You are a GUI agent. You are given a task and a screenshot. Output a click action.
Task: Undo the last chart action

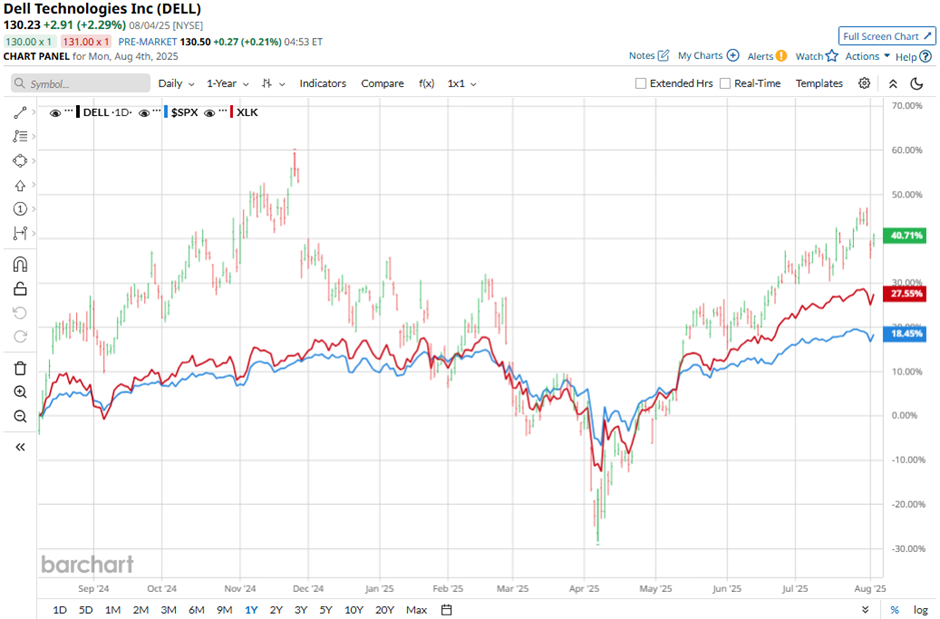click(x=20, y=313)
